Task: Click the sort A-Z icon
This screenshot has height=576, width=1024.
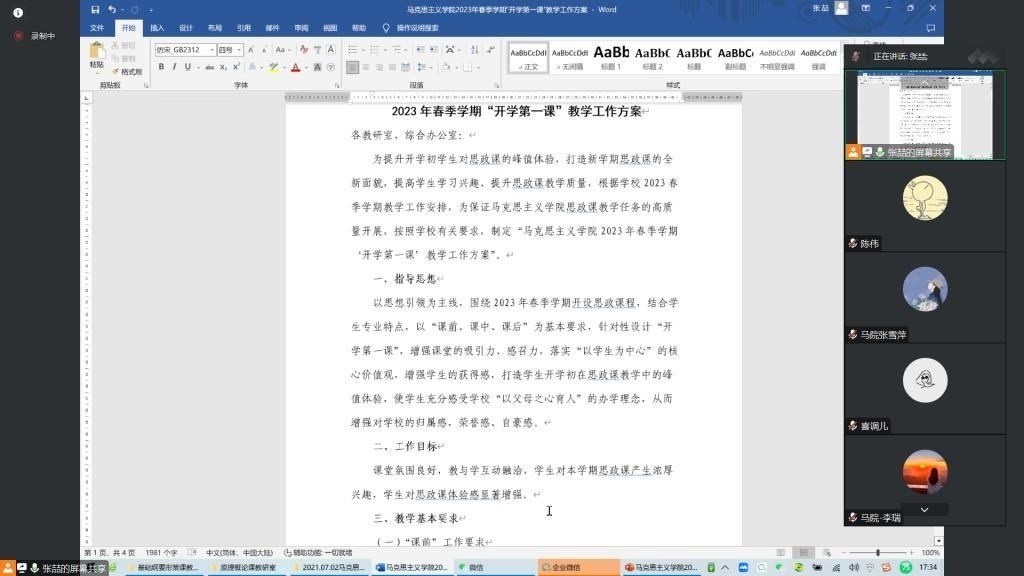Action: [x=475, y=50]
